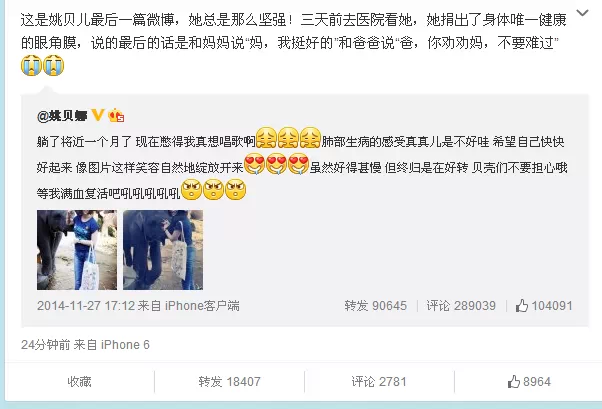Click the iPhone 6 source link

pos(125,345)
